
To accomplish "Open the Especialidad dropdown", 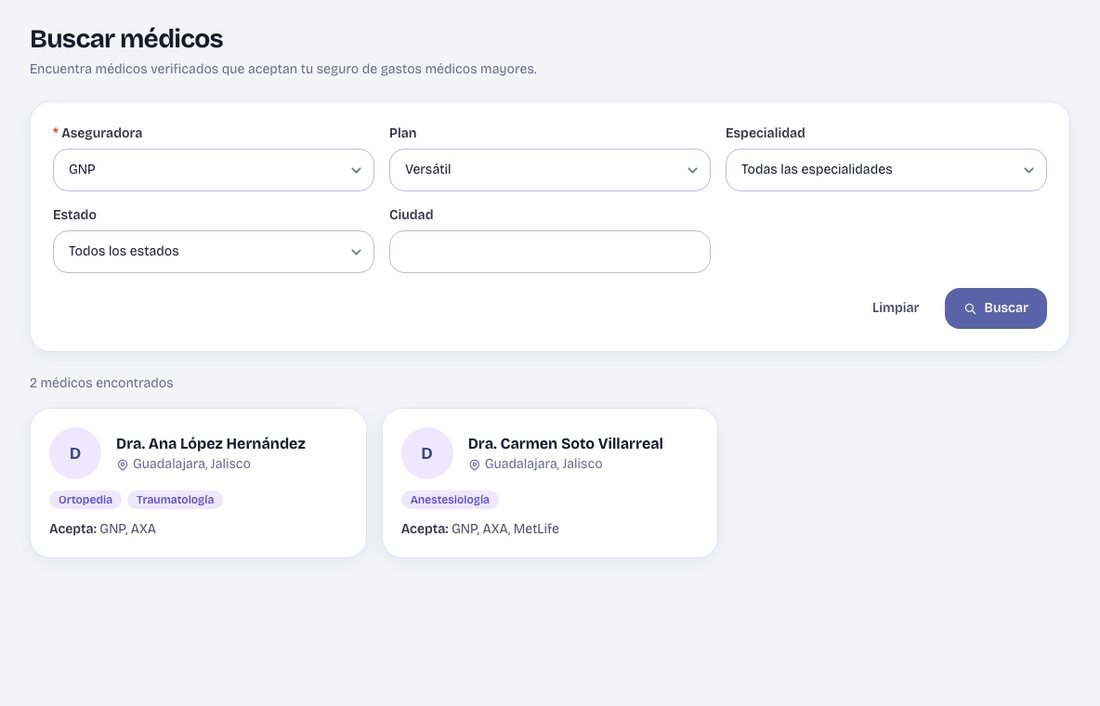I will click(885, 170).
